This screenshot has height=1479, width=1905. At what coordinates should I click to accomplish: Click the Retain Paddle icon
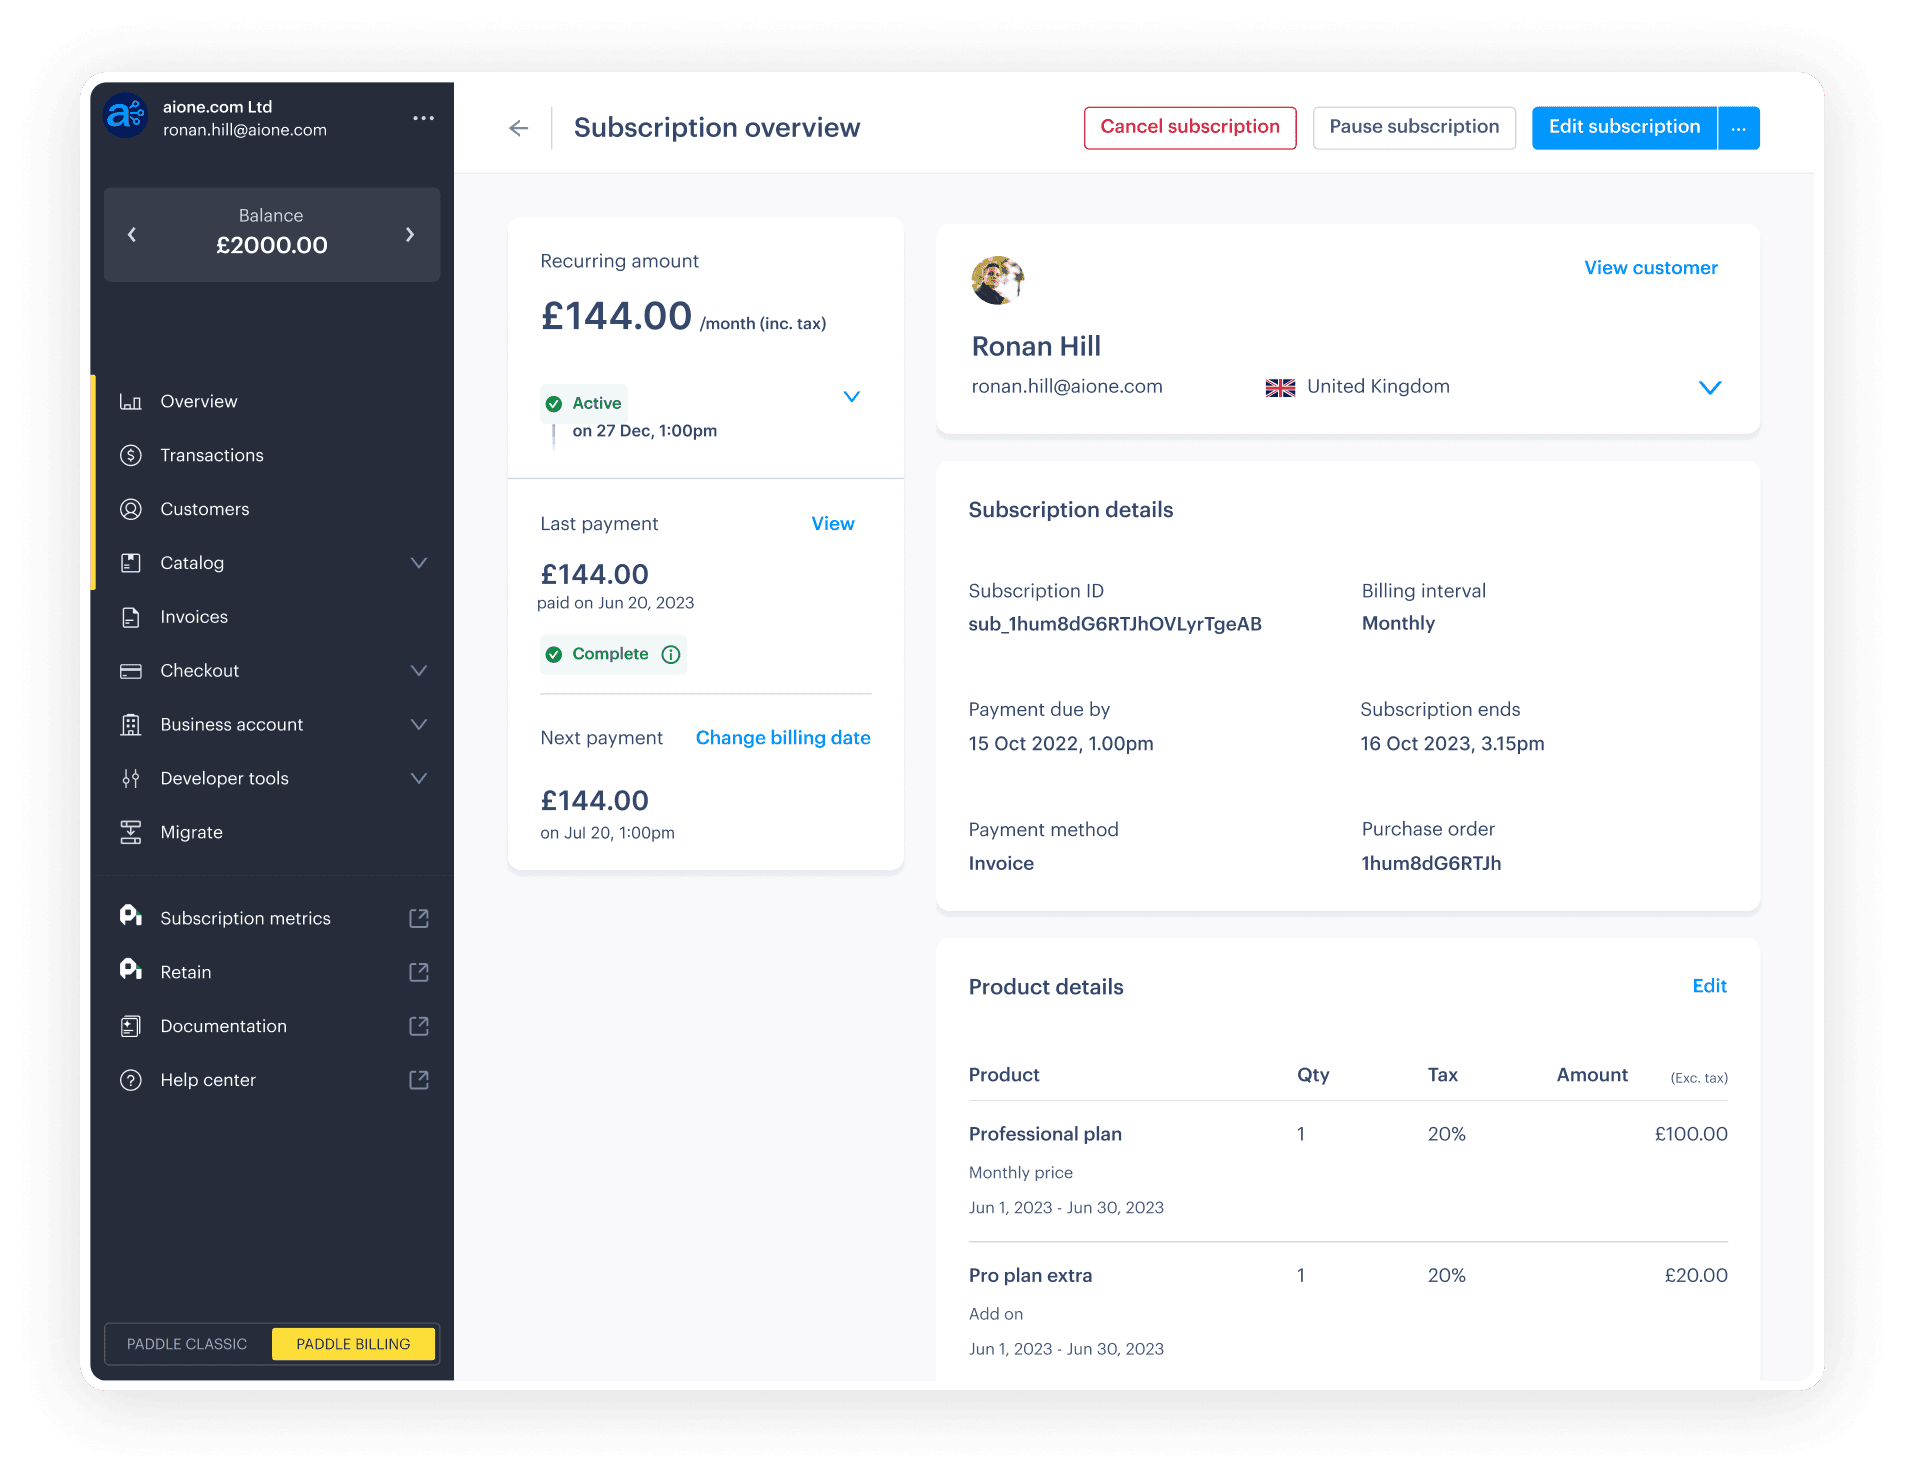130,970
